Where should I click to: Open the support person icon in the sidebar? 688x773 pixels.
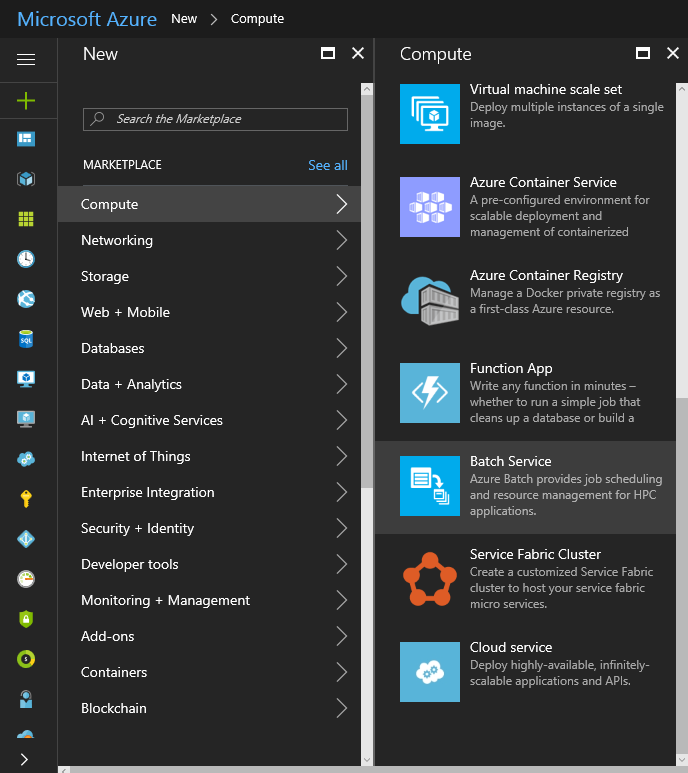point(26,699)
